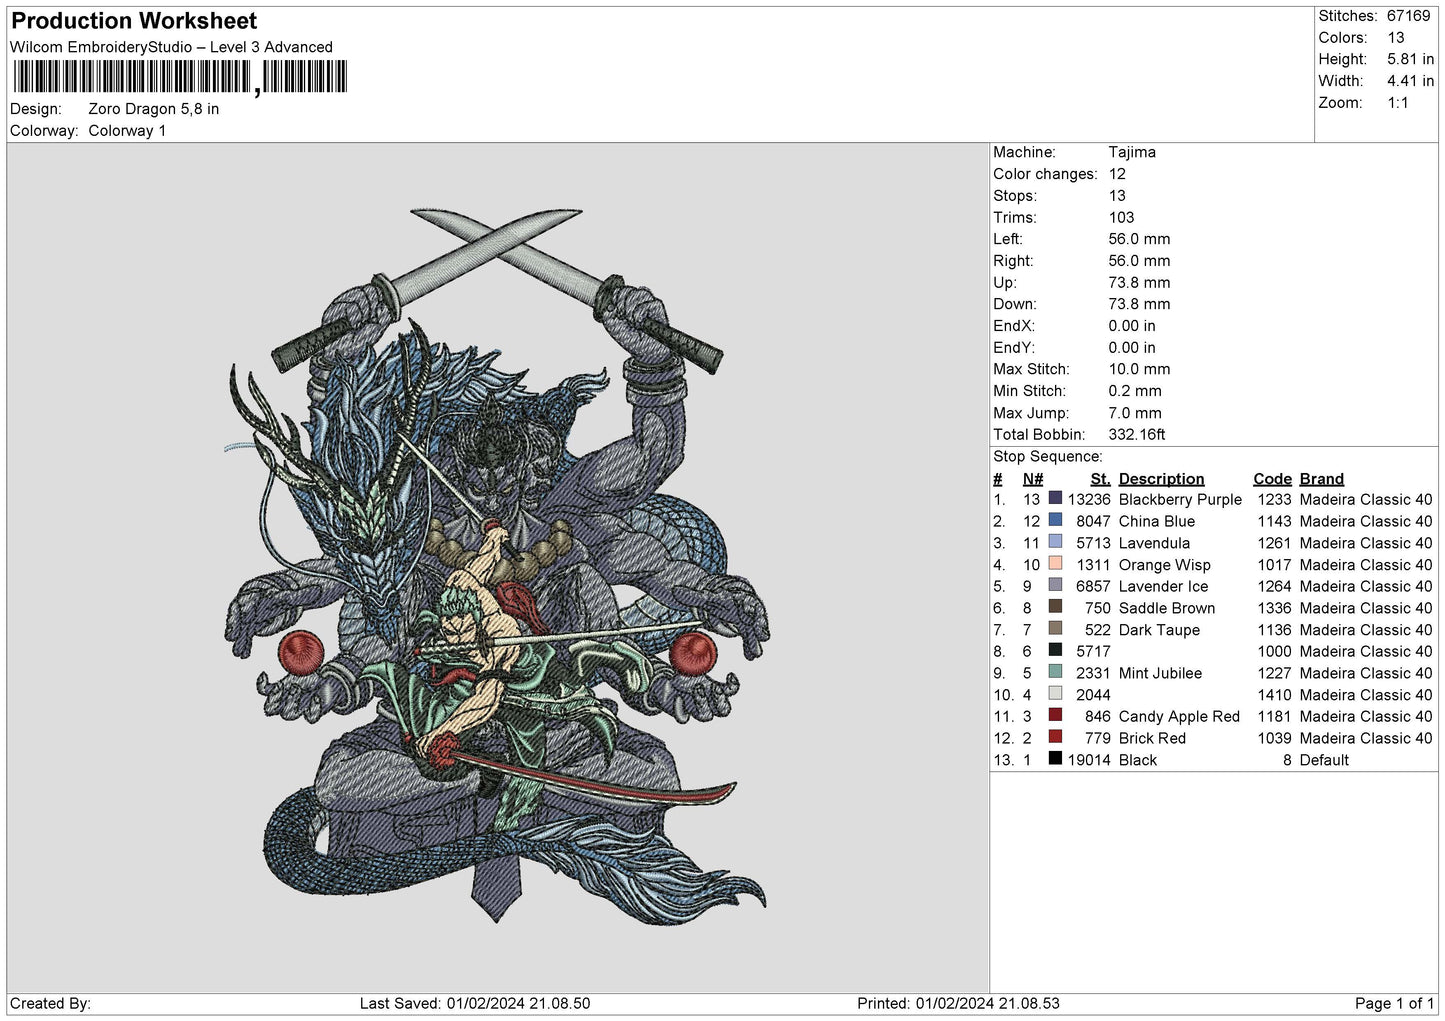
Task: Select "Last Saved: 01/02/2024 21.08.50" footer text
Action: tap(475, 1004)
